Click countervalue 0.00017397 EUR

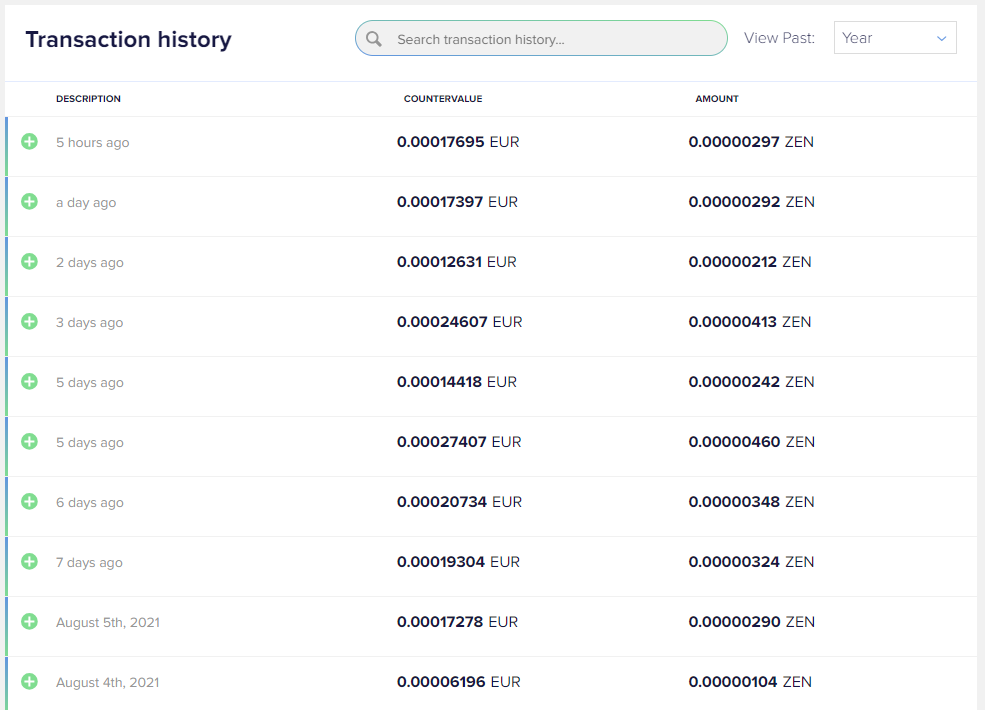coord(457,202)
